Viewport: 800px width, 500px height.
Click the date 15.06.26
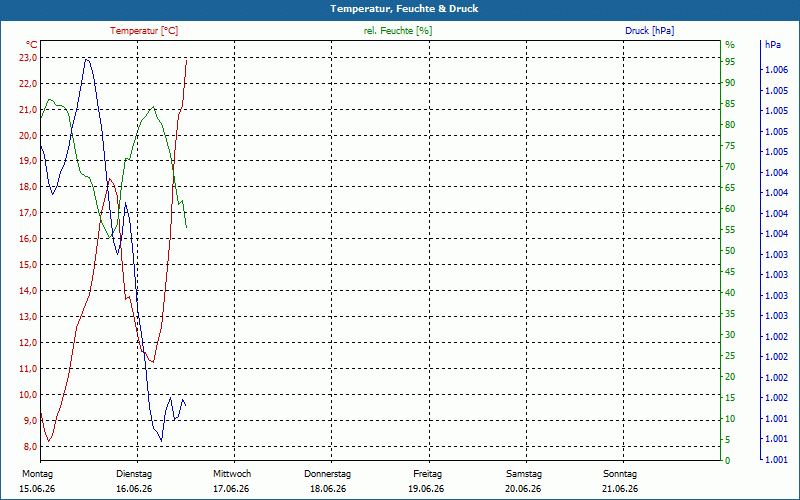(37, 489)
